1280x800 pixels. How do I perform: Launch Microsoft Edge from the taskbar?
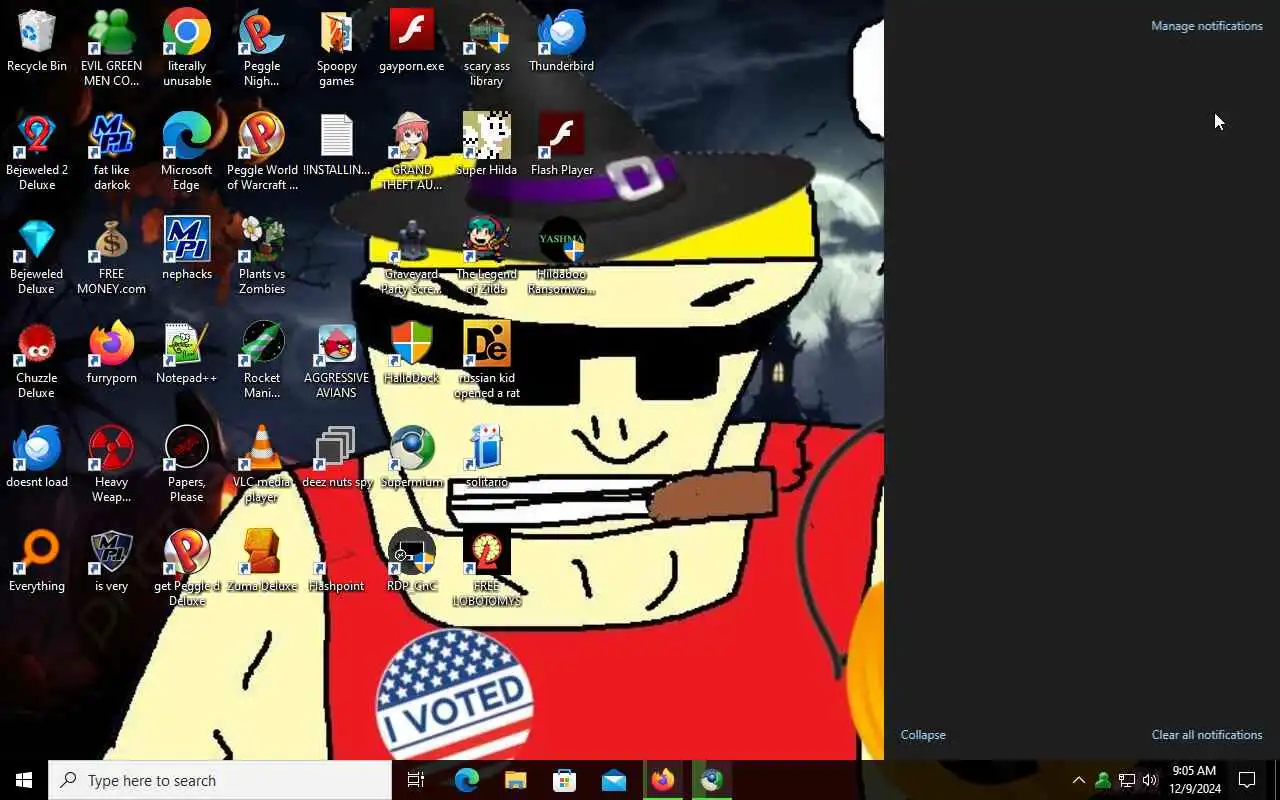[x=467, y=780]
